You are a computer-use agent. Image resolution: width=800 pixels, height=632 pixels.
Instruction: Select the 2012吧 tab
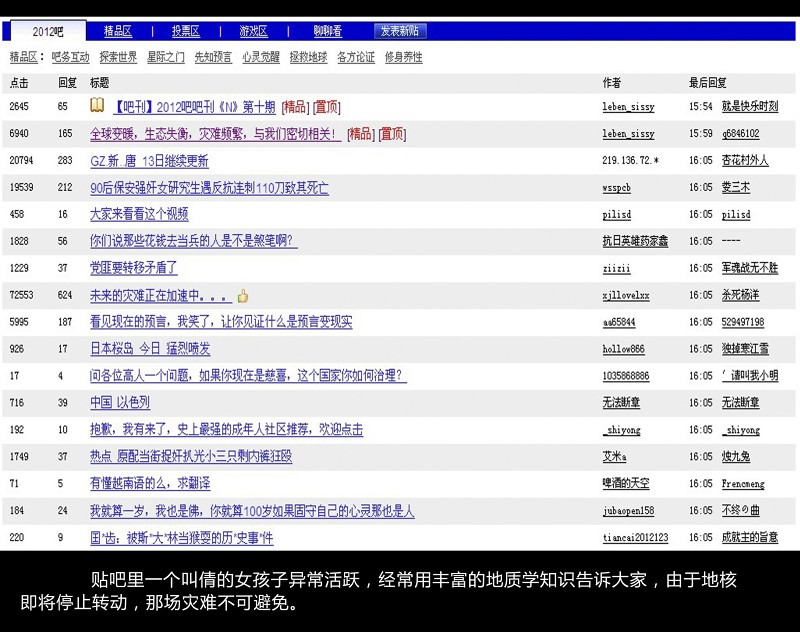(48, 32)
